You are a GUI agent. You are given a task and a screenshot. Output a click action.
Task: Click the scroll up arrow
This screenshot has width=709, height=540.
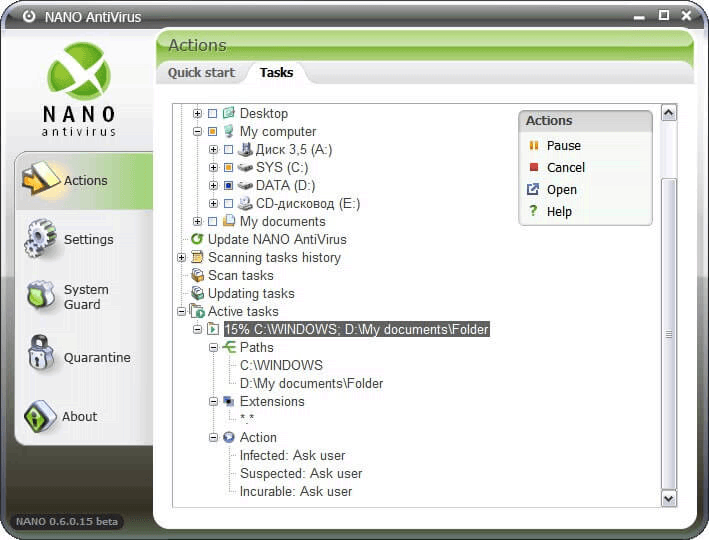click(669, 113)
